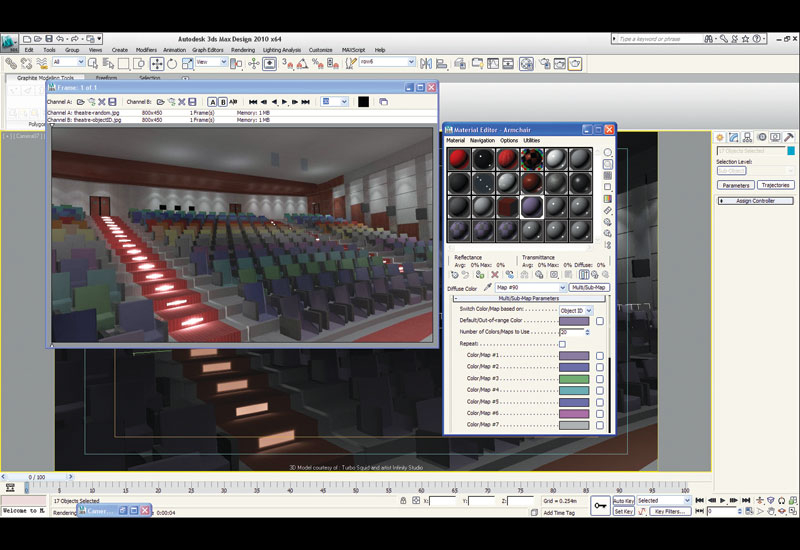Screen dimensions: 800x550
Task: Enable the Repeat checkbox
Action: 562,344
